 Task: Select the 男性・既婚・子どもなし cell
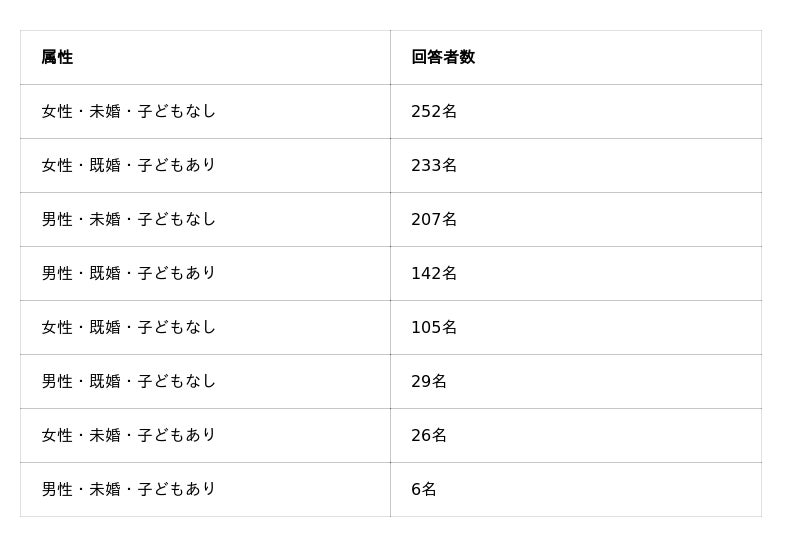129,382
